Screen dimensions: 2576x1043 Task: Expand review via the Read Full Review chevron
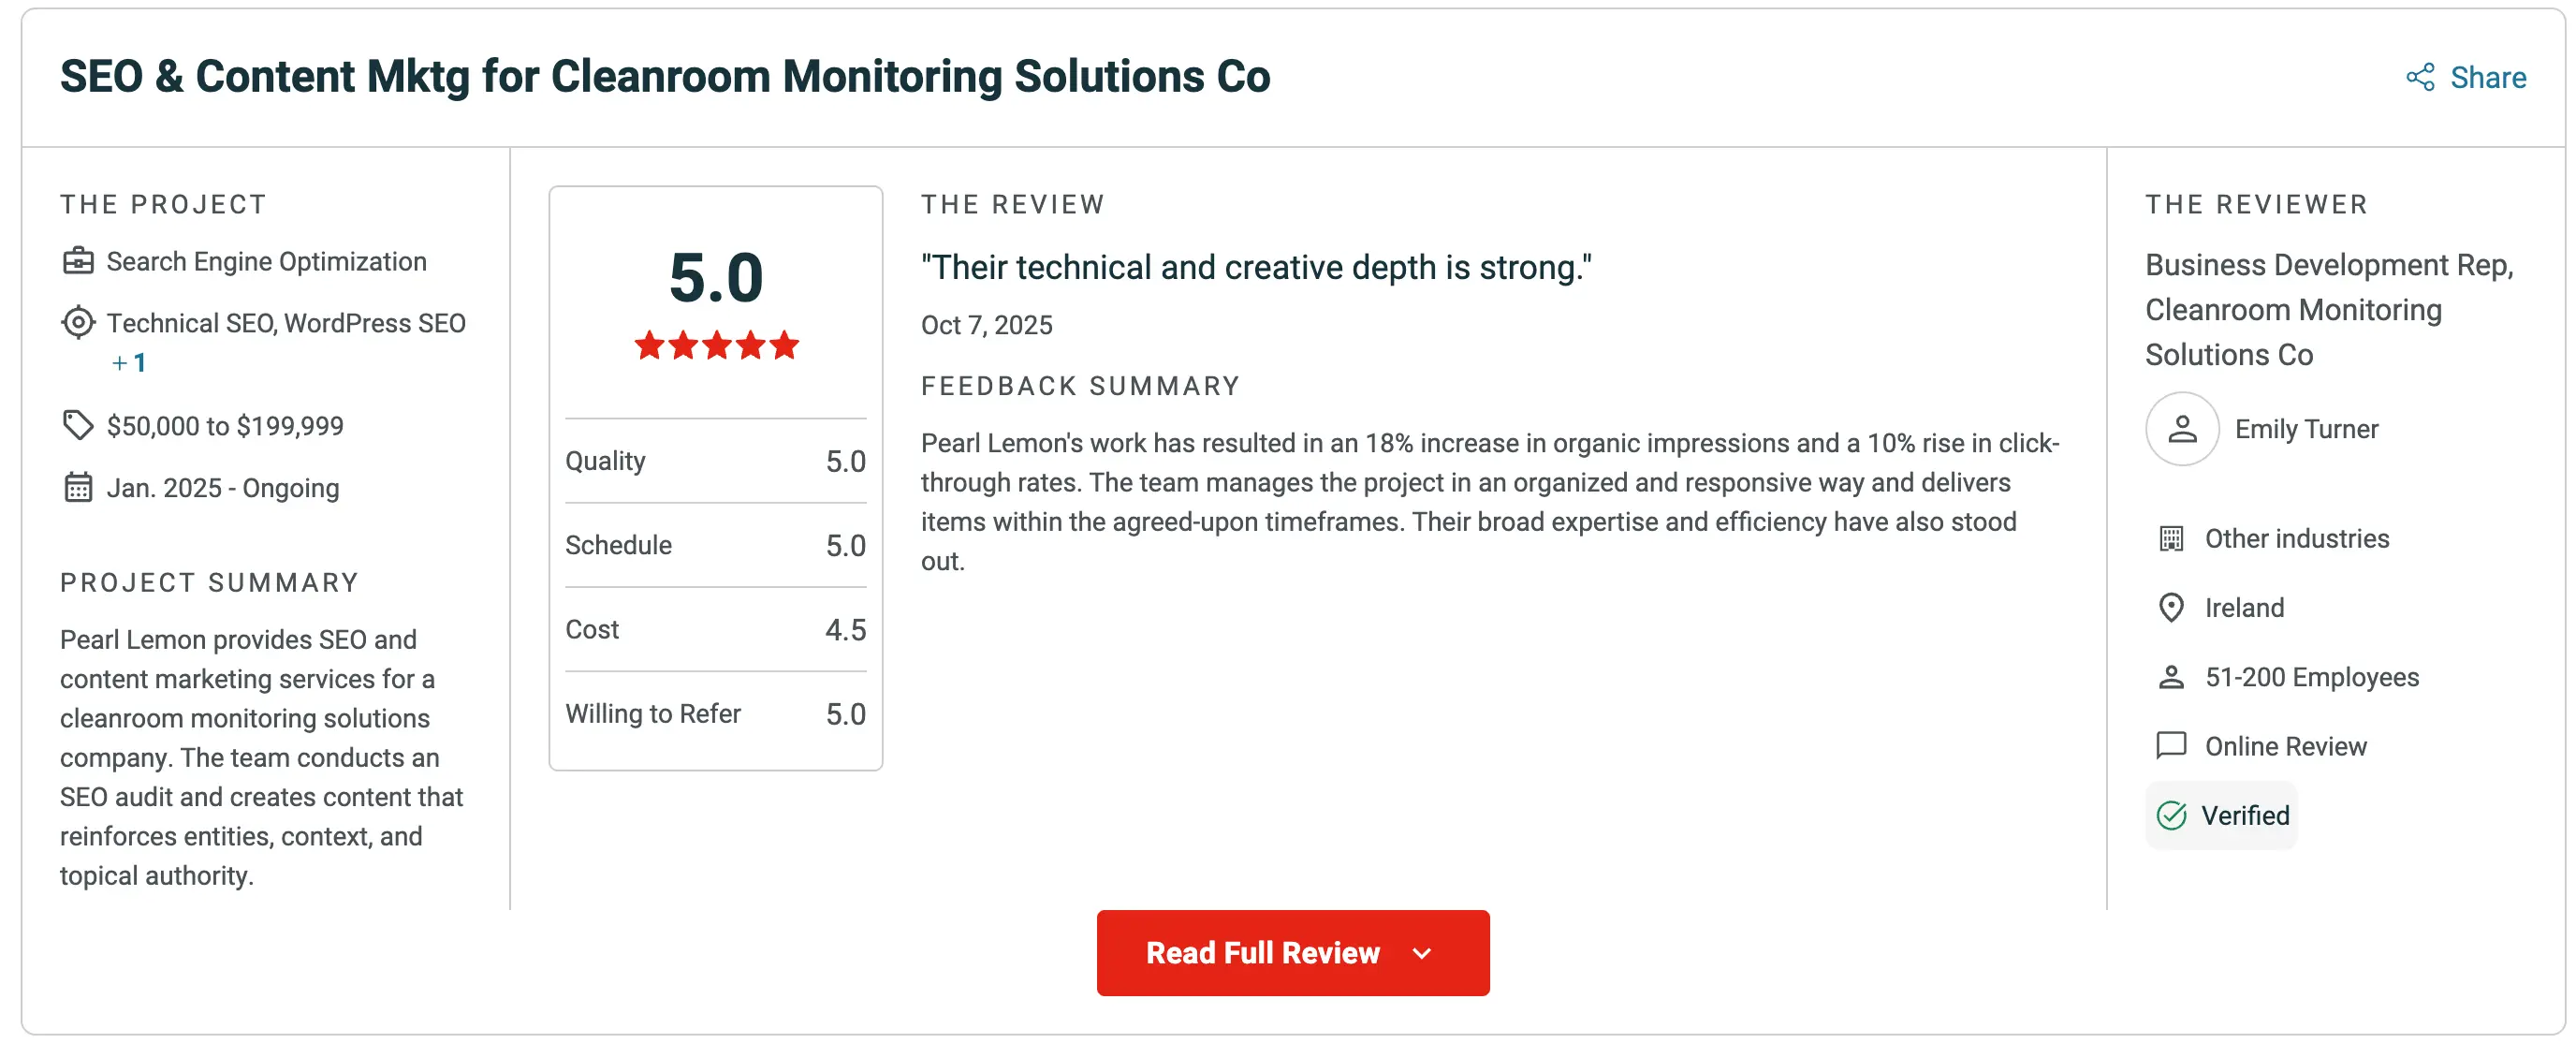[1421, 954]
